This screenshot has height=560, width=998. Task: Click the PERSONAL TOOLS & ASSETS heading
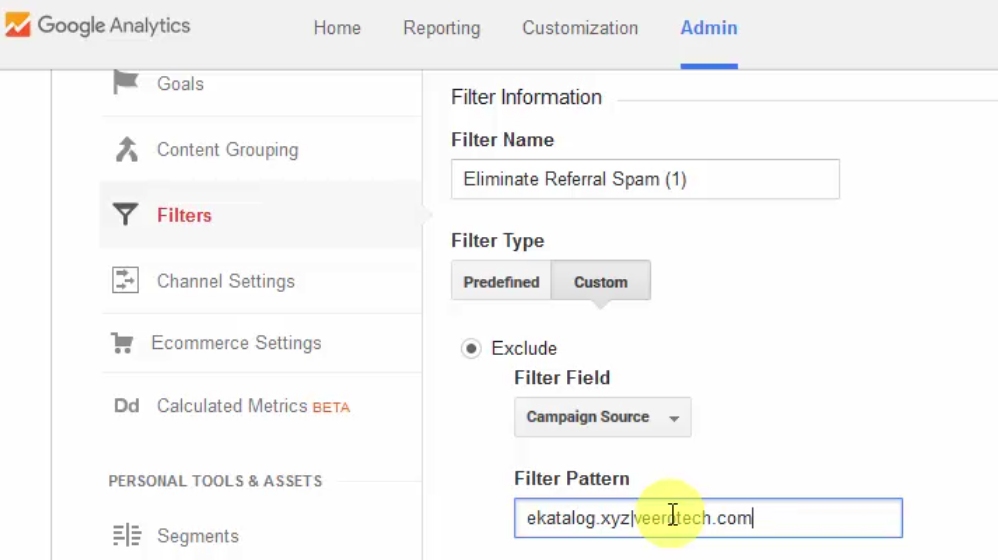pyautogui.click(x=215, y=481)
